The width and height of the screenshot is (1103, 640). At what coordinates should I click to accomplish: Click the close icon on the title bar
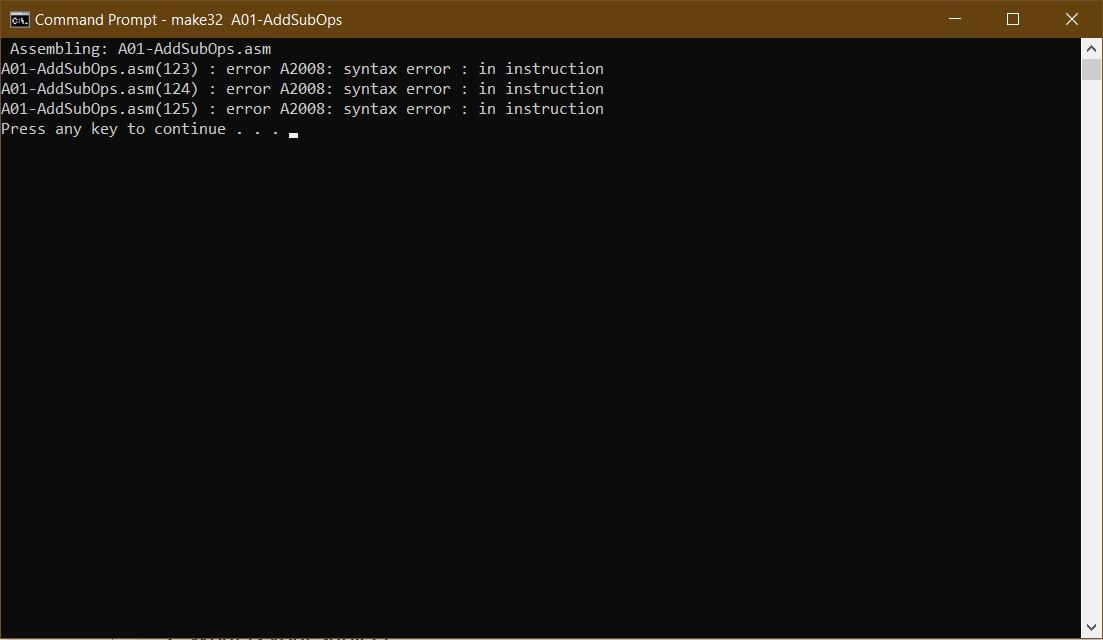[x=1072, y=19]
